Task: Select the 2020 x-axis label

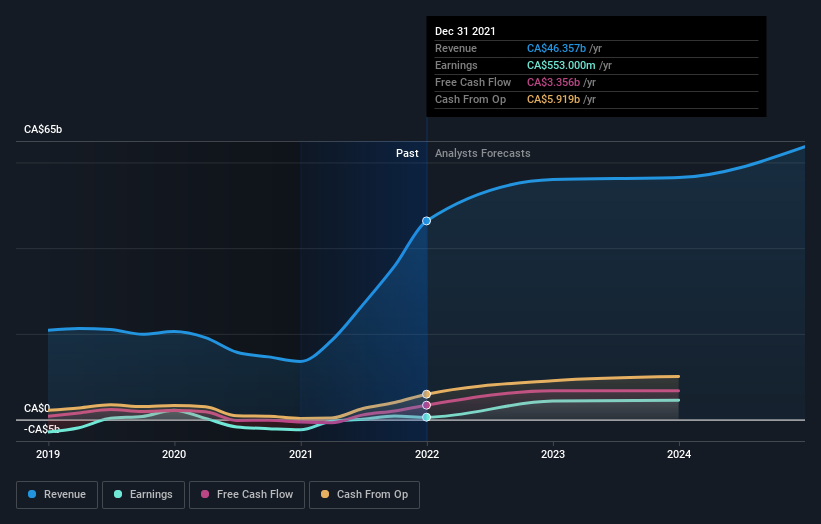Action: tap(174, 454)
